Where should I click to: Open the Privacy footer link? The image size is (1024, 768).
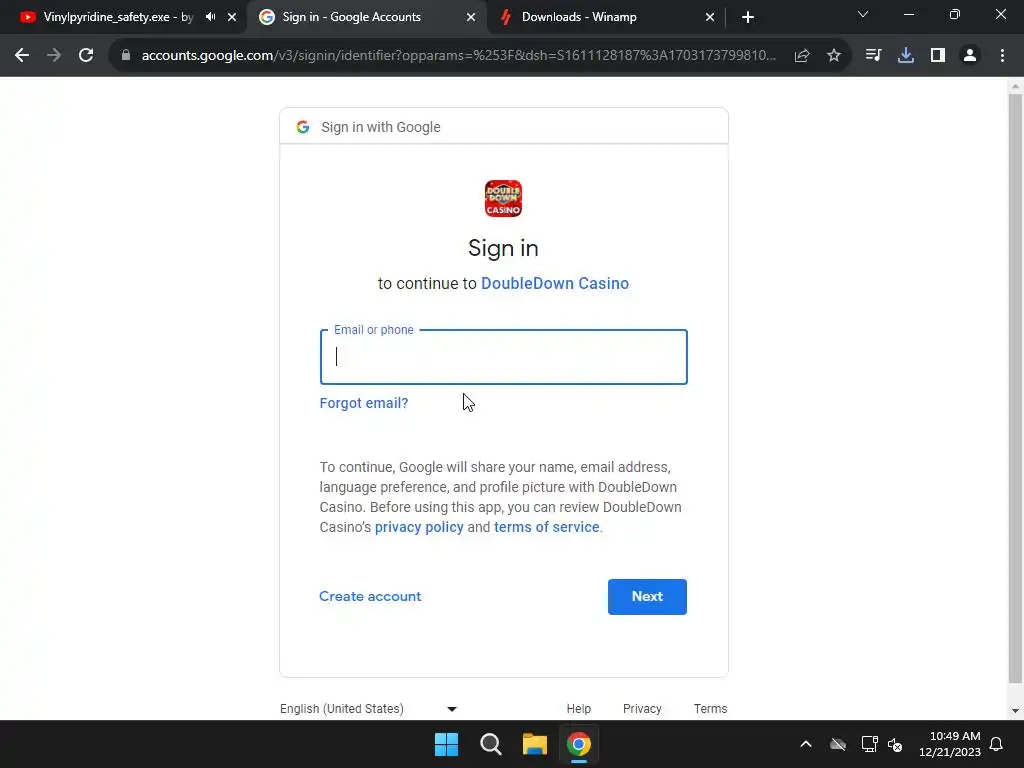coord(642,709)
